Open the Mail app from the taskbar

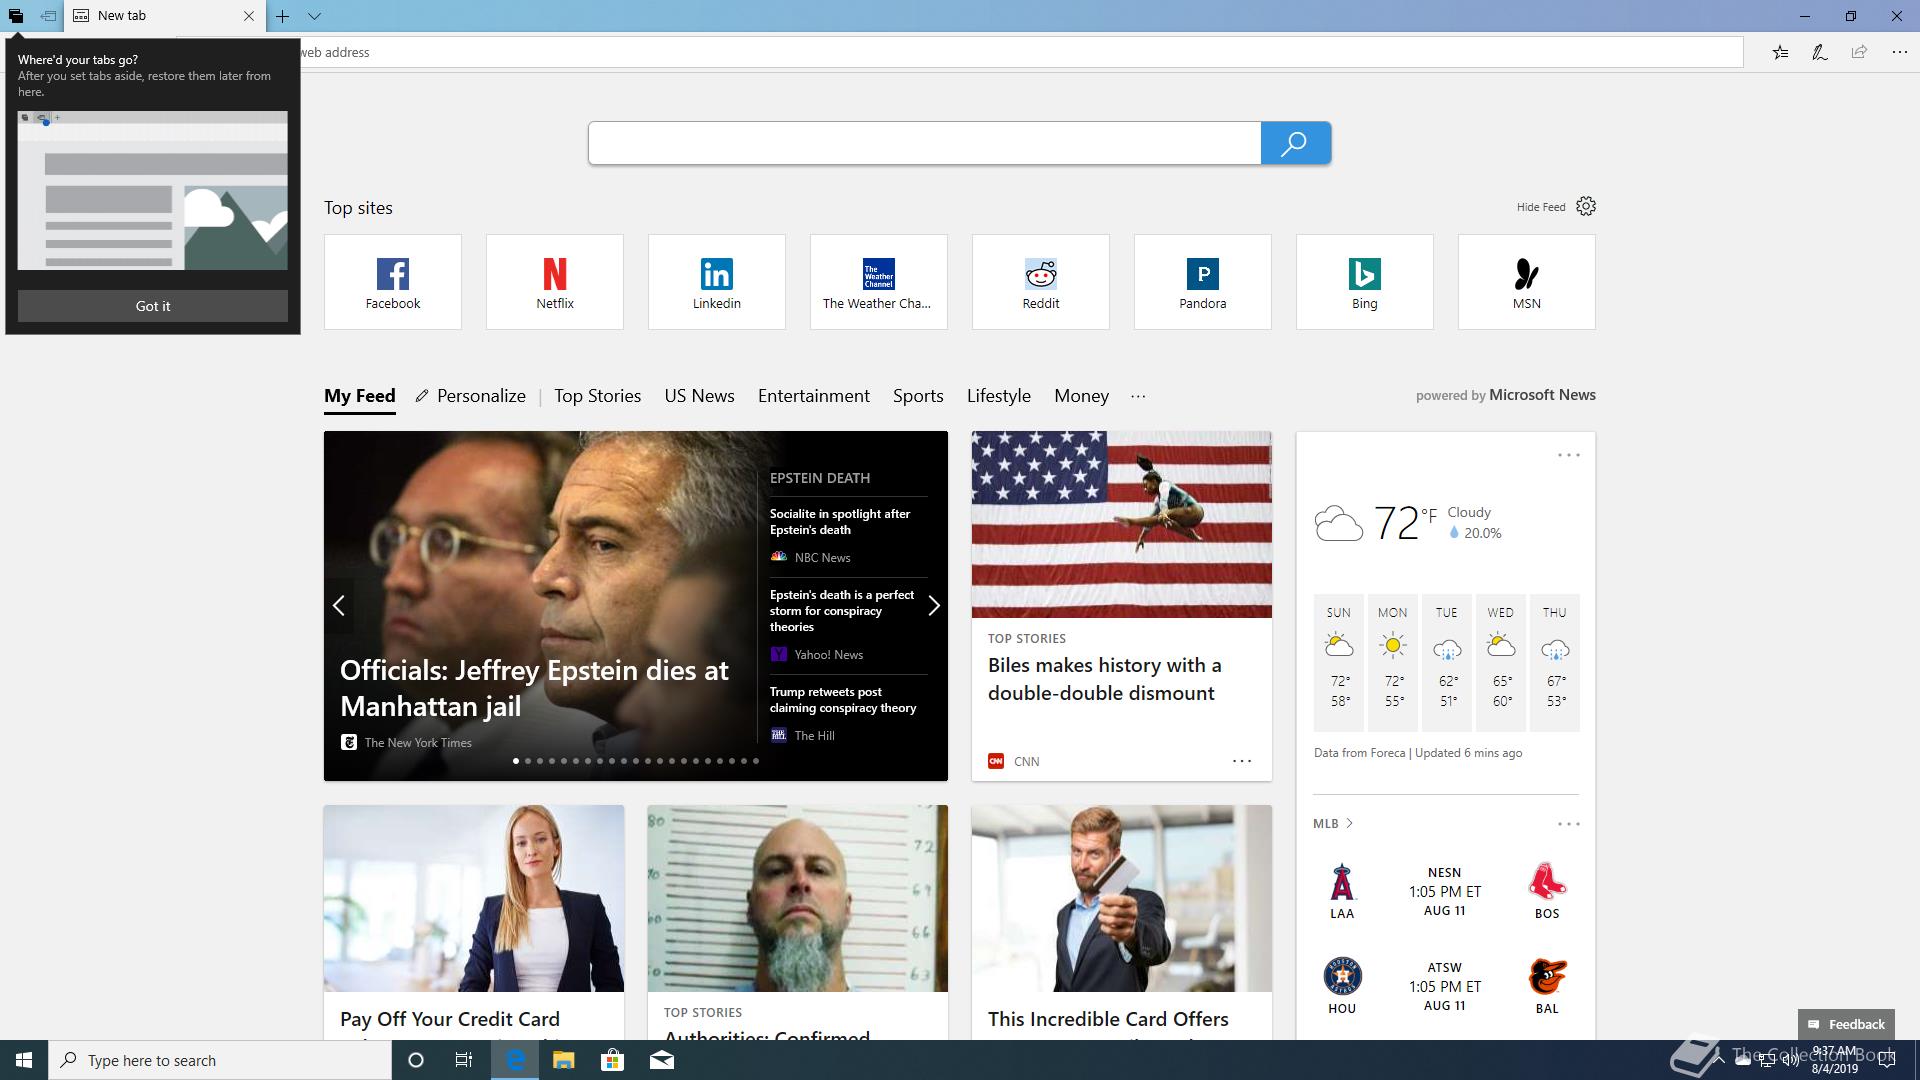[x=662, y=1060]
